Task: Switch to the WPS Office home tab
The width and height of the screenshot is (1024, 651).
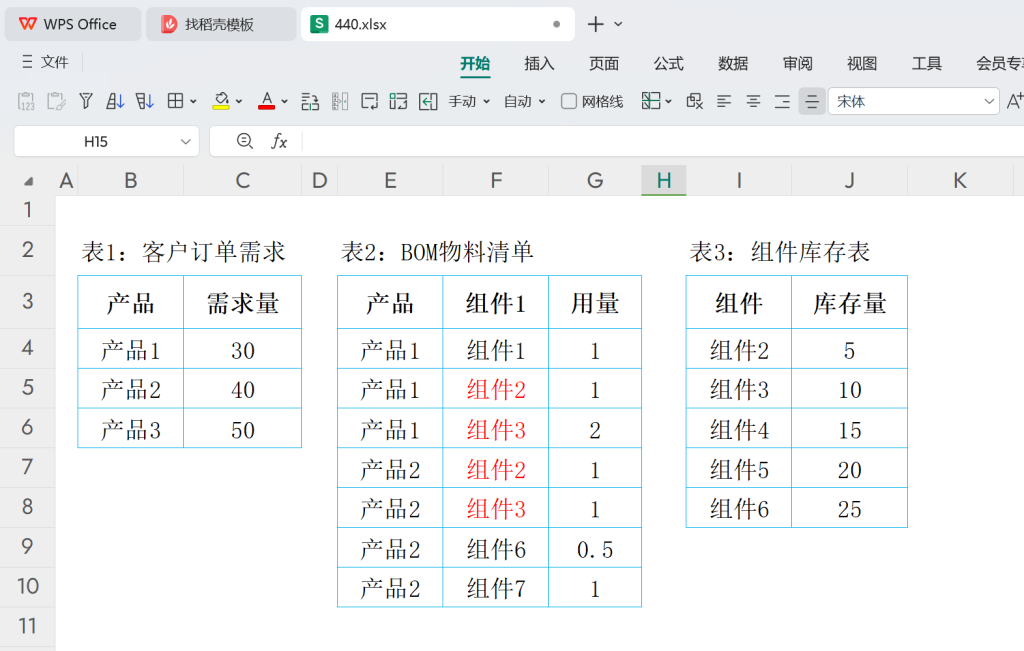Action: (72, 24)
